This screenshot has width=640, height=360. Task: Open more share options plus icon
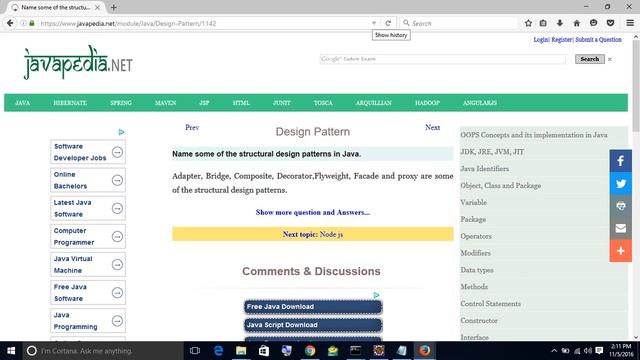(x=621, y=251)
